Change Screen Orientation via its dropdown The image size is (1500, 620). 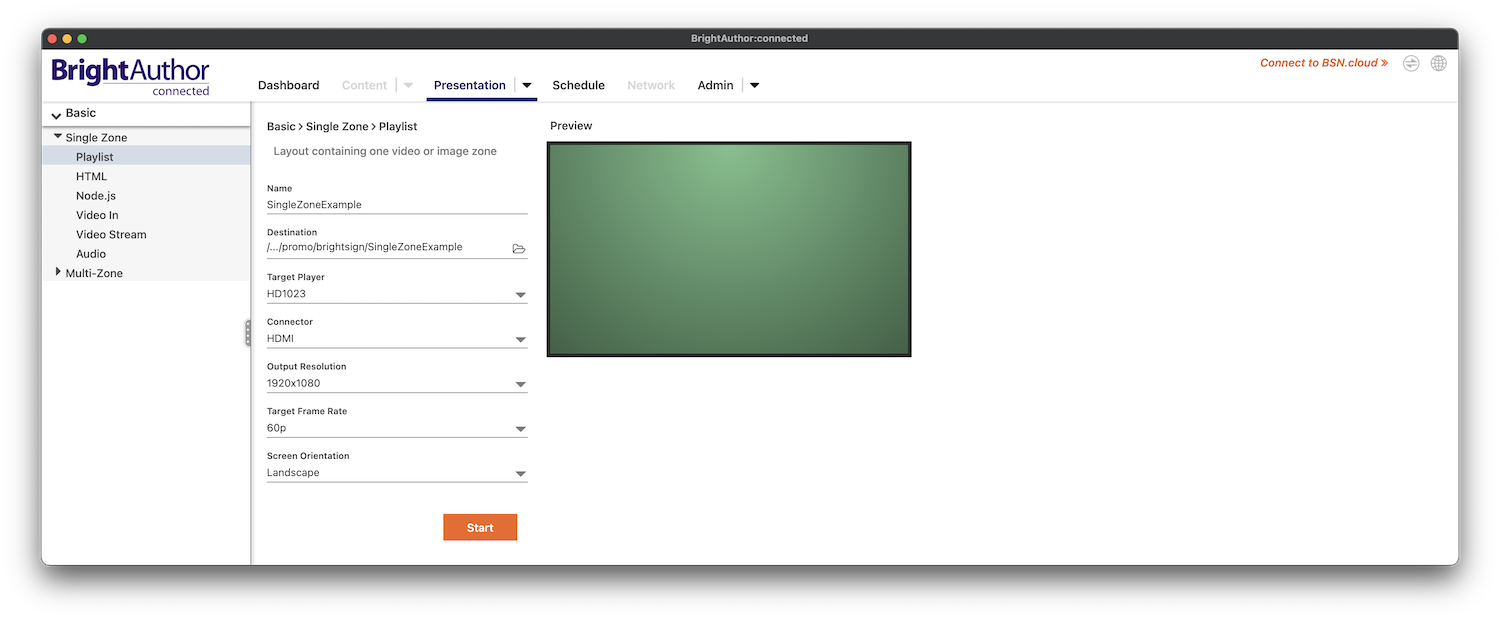tap(520, 472)
